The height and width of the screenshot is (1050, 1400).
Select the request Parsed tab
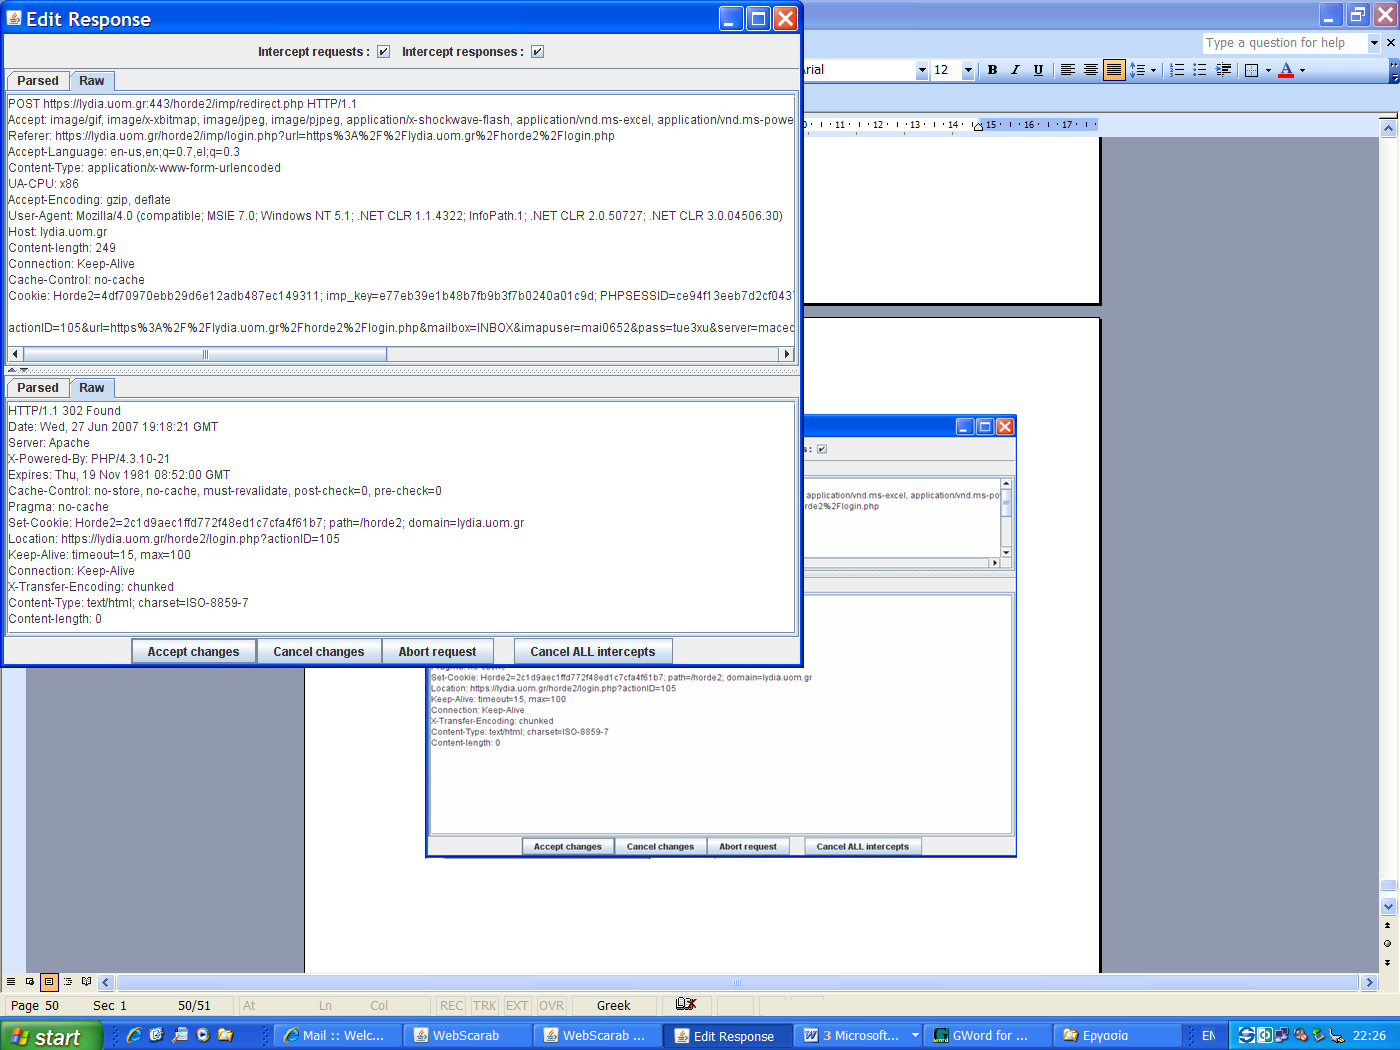(x=38, y=81)
